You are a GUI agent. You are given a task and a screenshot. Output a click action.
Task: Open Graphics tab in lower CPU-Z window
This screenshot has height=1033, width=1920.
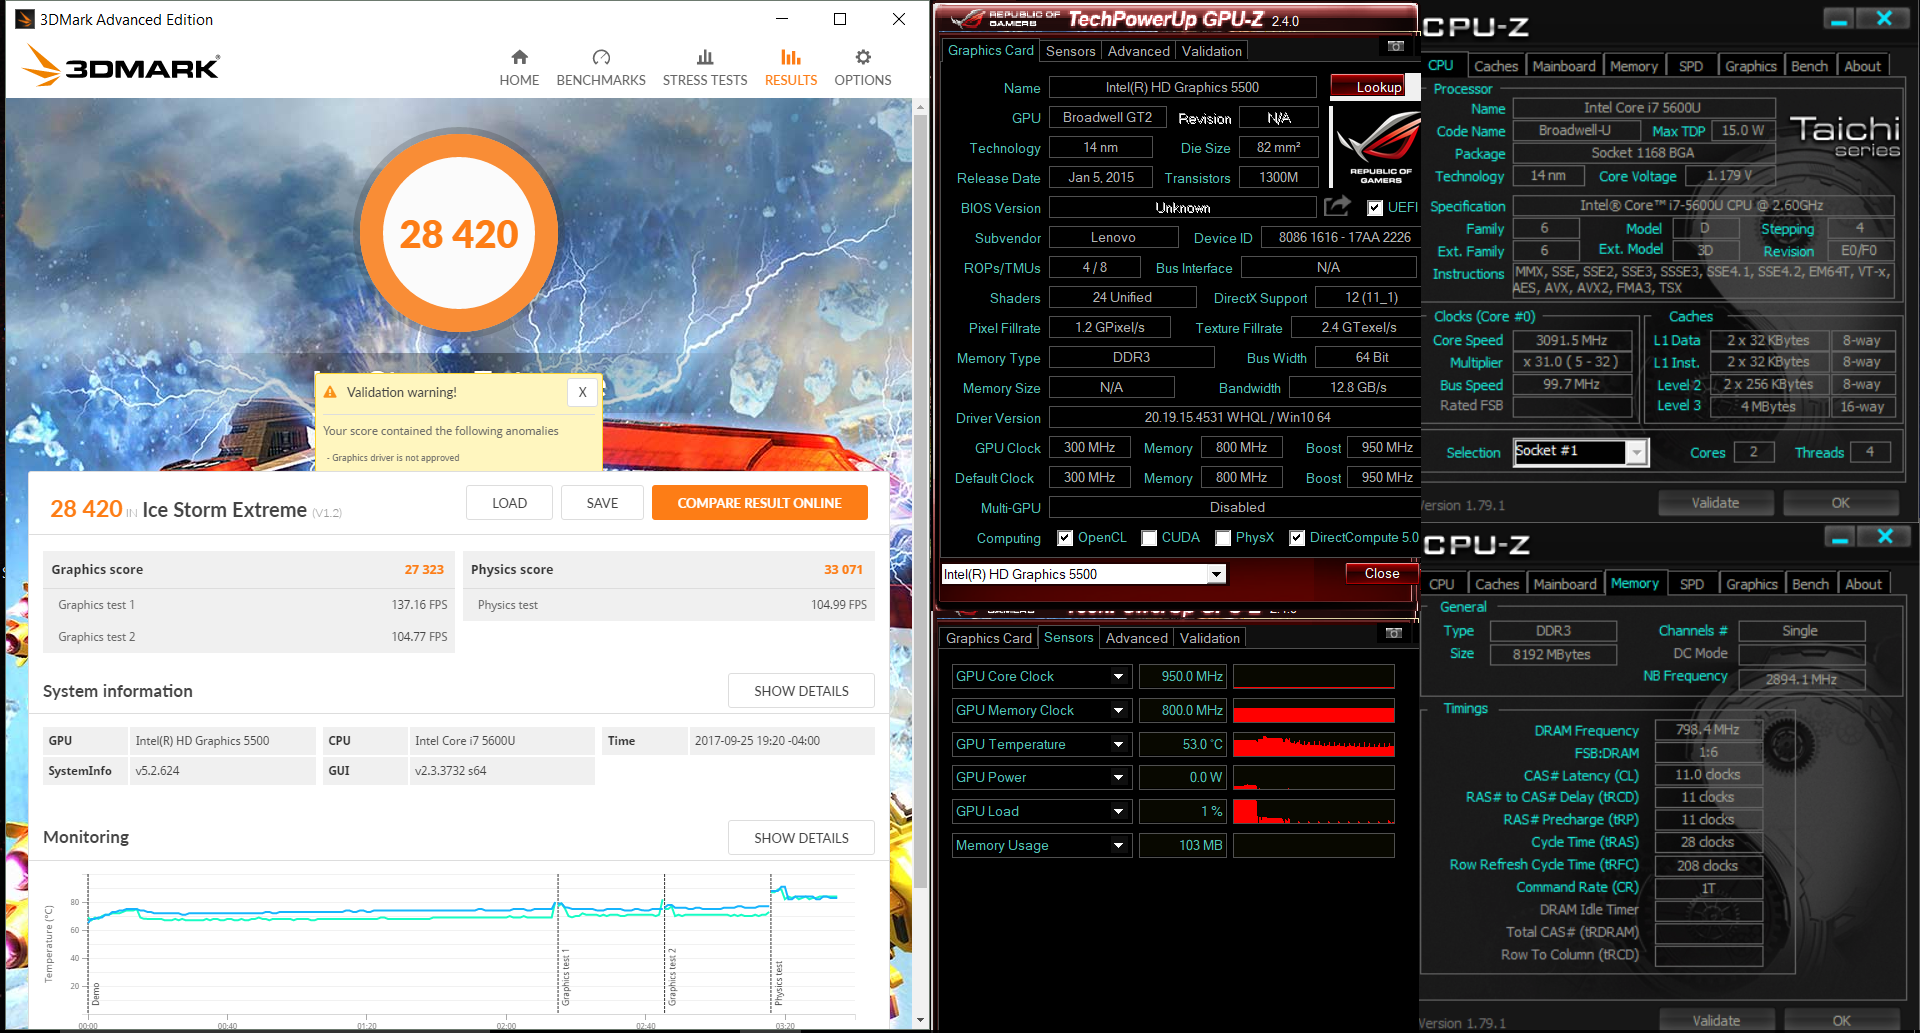click(1752, 584)
